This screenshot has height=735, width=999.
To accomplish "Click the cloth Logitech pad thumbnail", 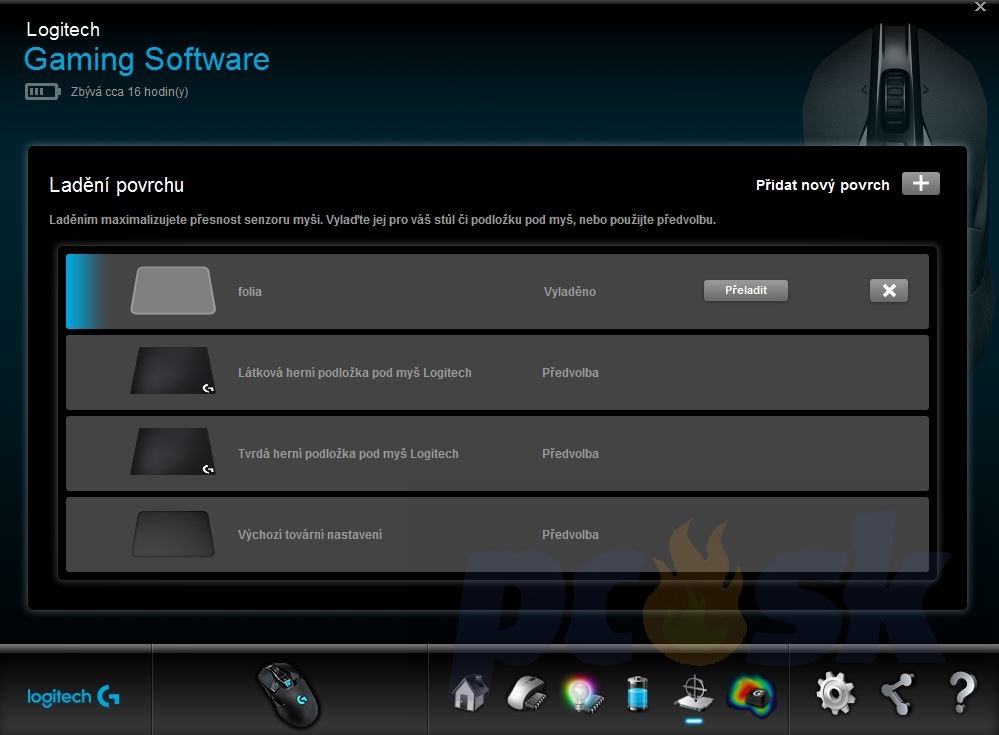I will pos(173,371).
